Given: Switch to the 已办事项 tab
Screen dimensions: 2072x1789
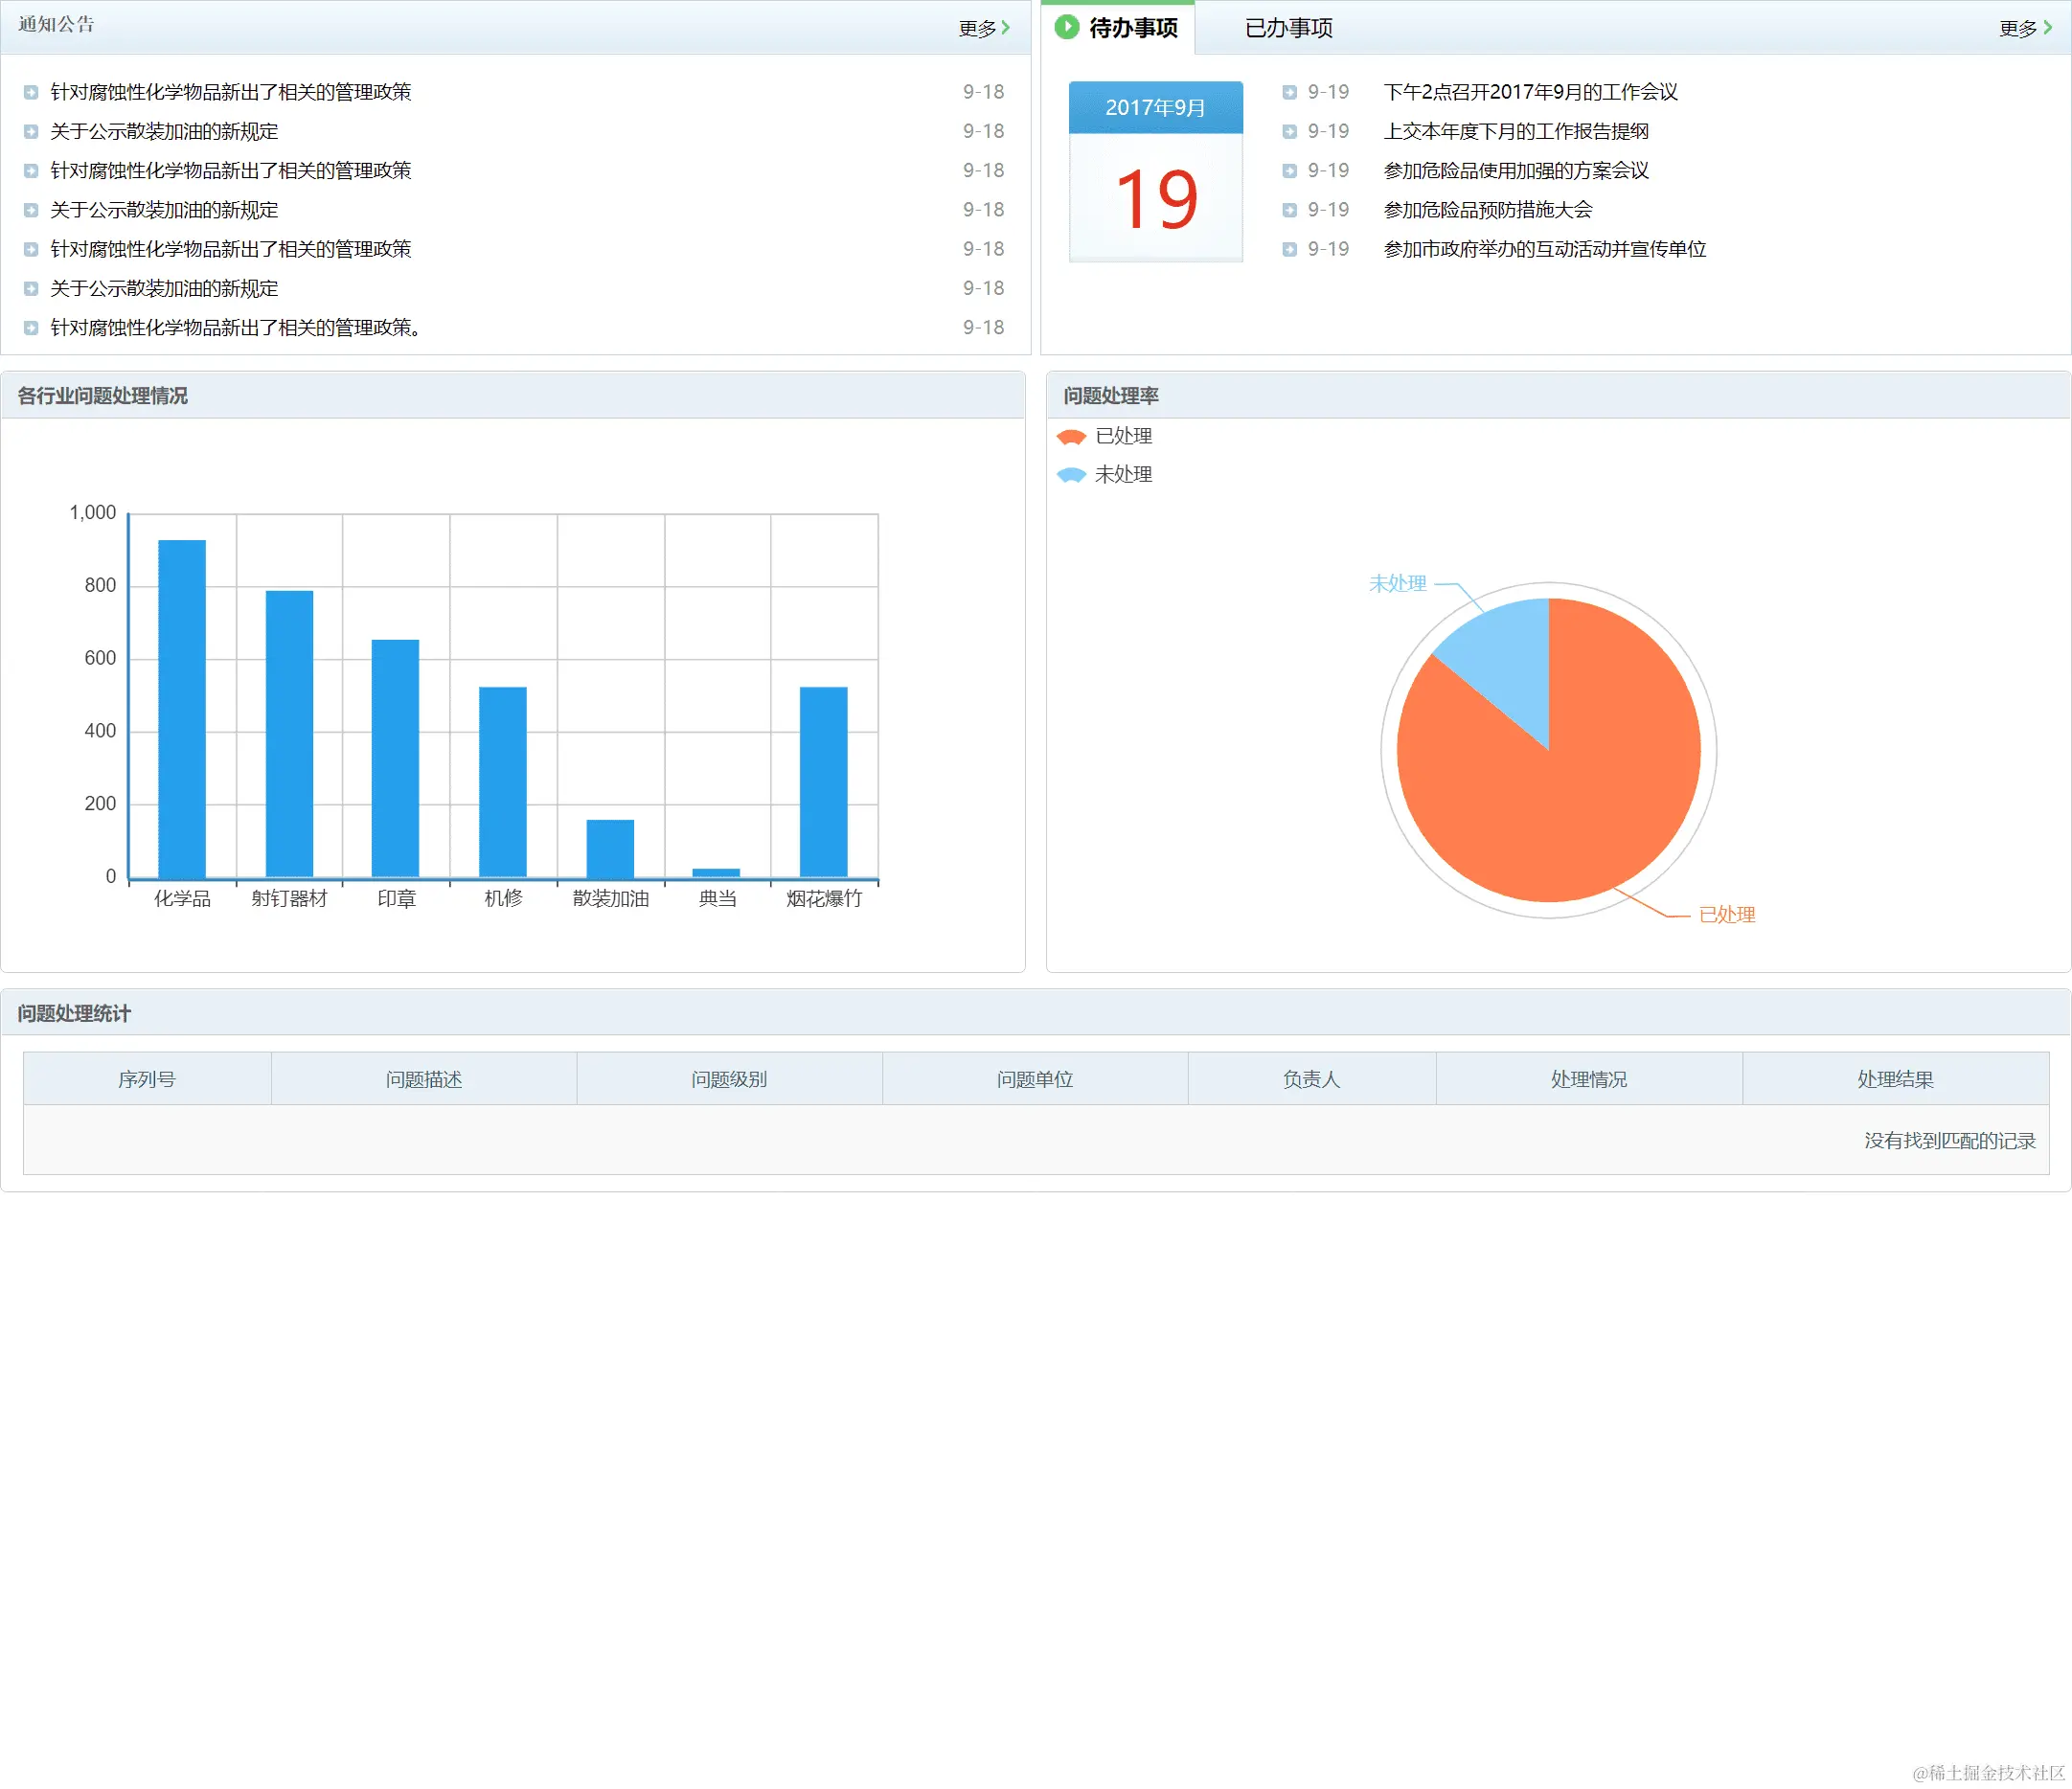Looking at the screenshot, I should 1288,28.
